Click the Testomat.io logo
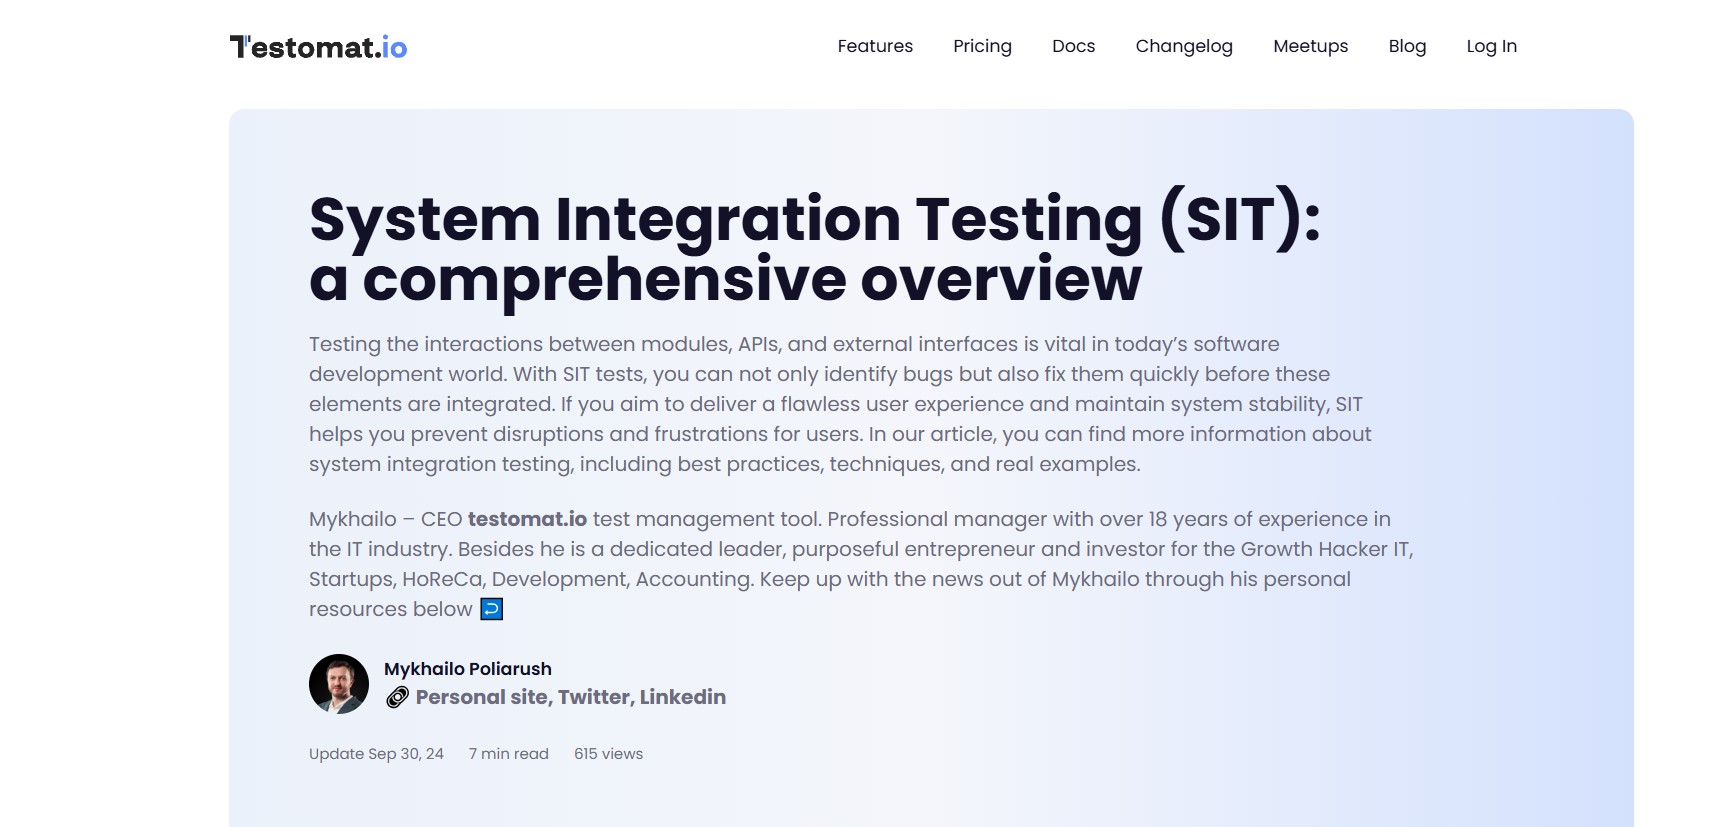1725x827 pixels. coord(318,47)
